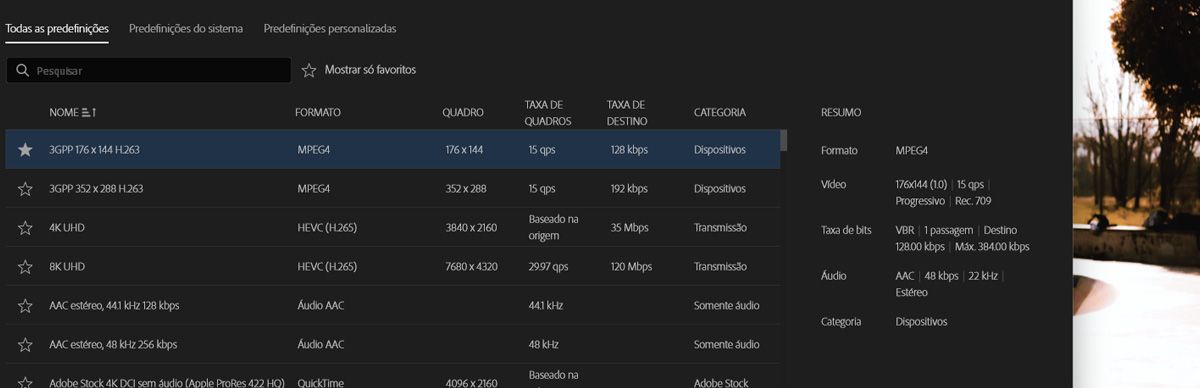This screenshot has width=1200, height=388.
Task: Switch to Predefinições personalizadas tab
Action: tap(330, 28)
